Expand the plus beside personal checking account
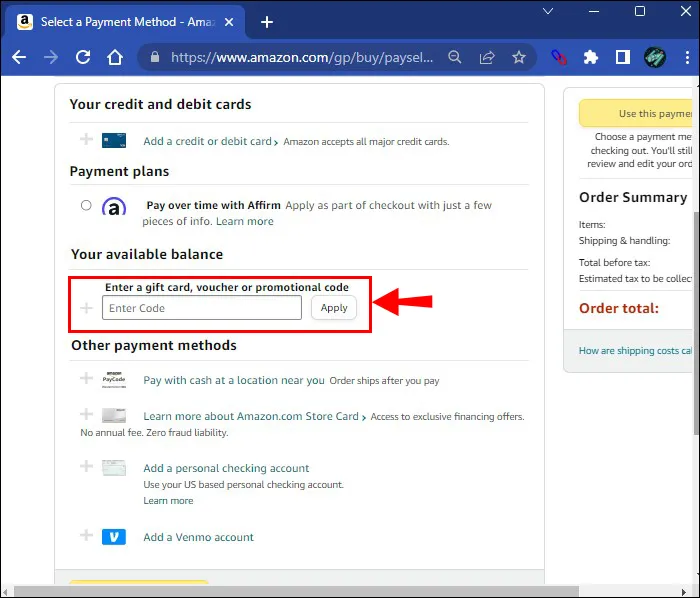Screen dimensions: 700x598 86,466
